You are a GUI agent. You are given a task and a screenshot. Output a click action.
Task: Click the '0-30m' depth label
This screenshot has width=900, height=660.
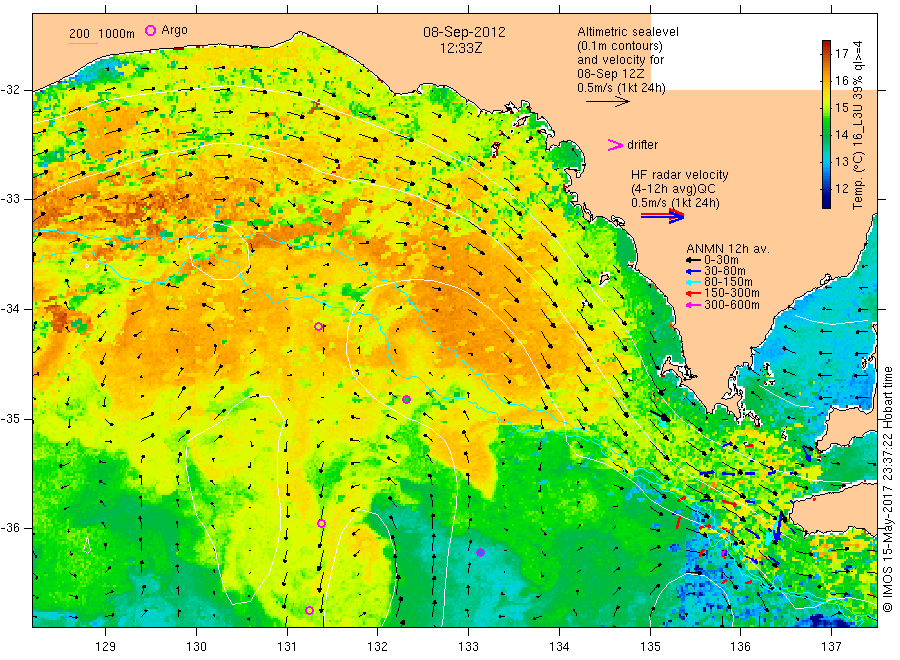point(721,260)
